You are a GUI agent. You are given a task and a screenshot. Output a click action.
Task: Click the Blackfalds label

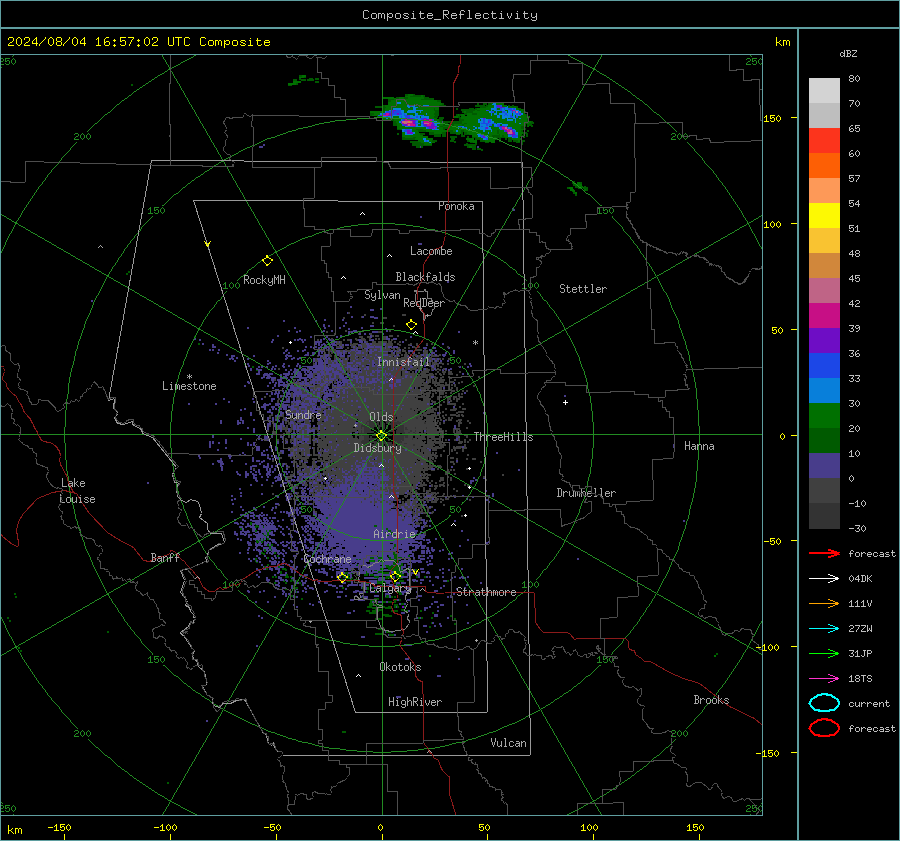point(425,277)
